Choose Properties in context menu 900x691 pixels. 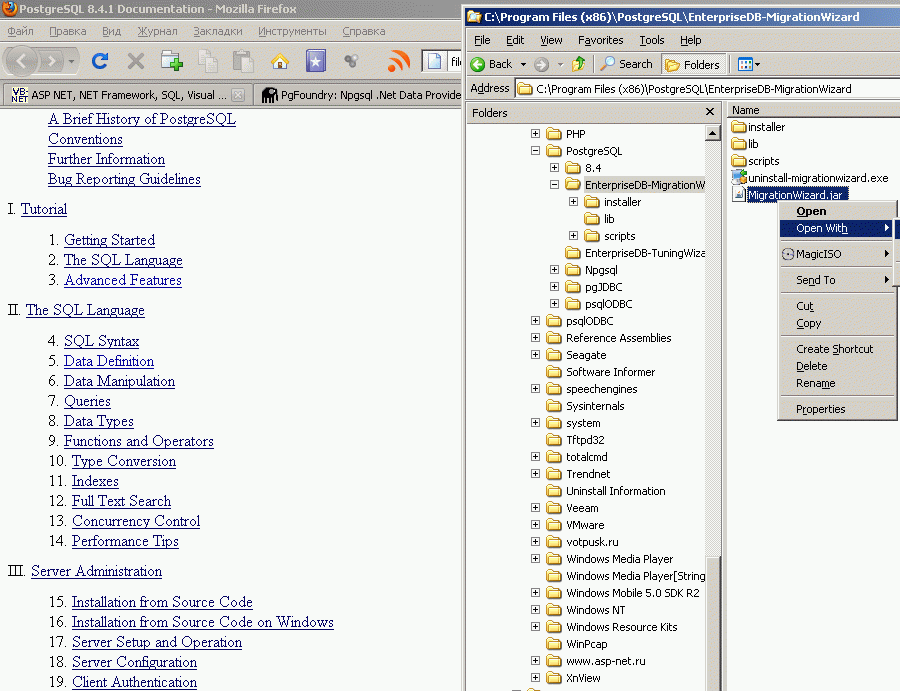click(837, 409)
